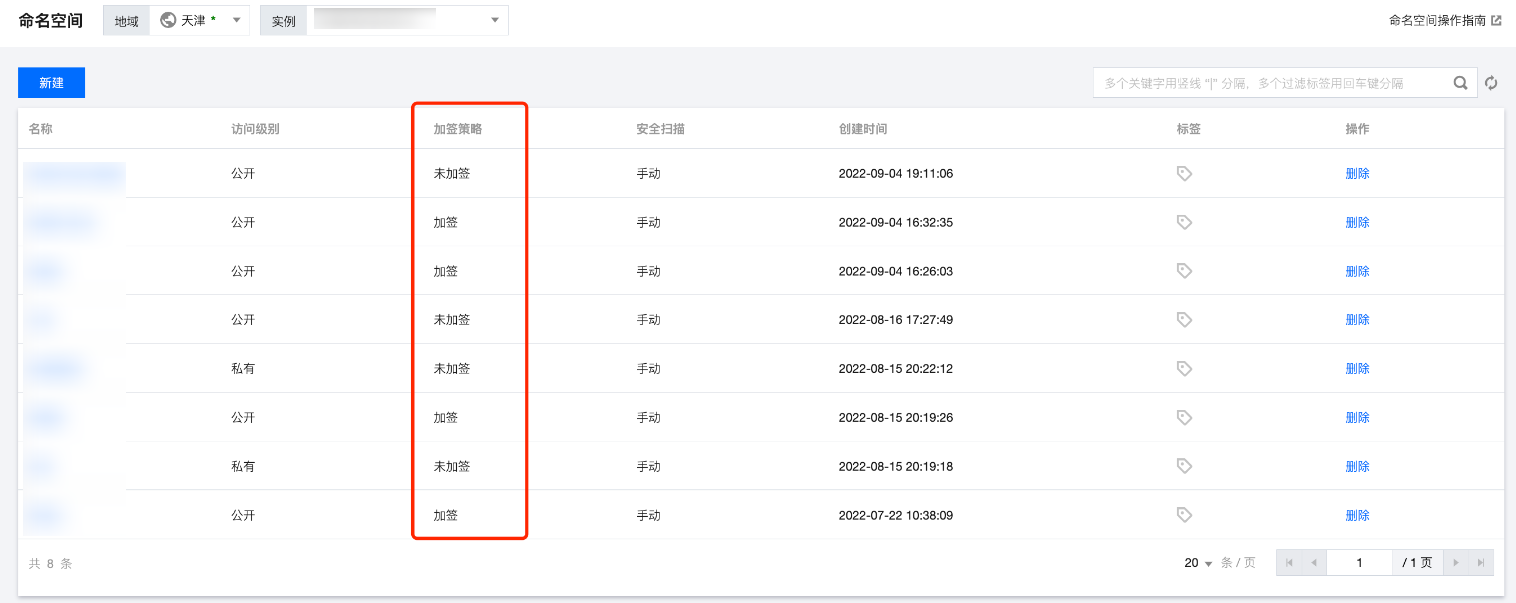Open the 实例 instance dropdown

[x=407, y=20]
